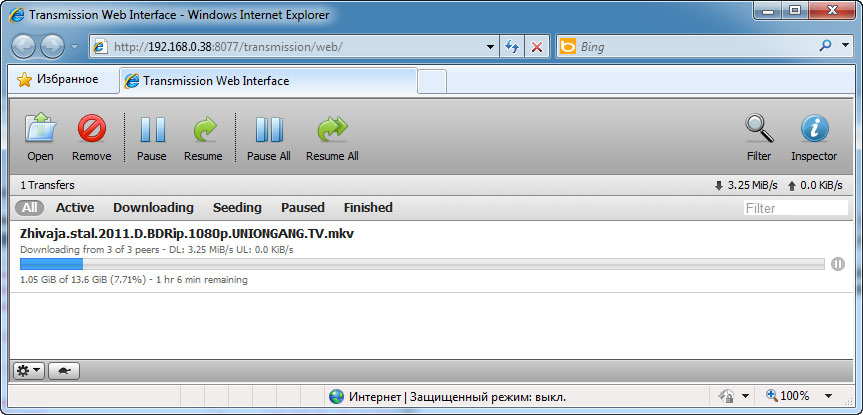Switch to the Seeding filter tab

(x=237, y=208)
